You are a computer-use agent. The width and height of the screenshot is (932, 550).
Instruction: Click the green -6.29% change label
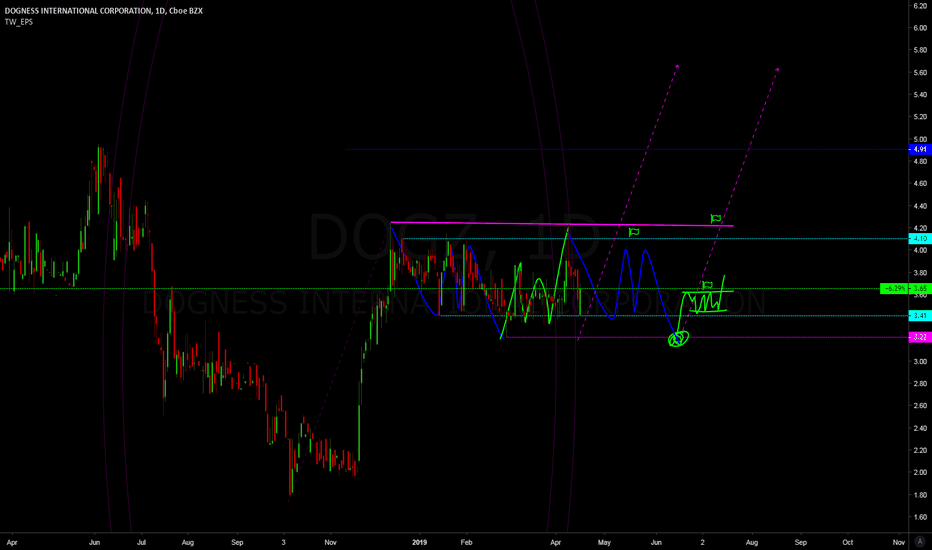pos(895,288)
